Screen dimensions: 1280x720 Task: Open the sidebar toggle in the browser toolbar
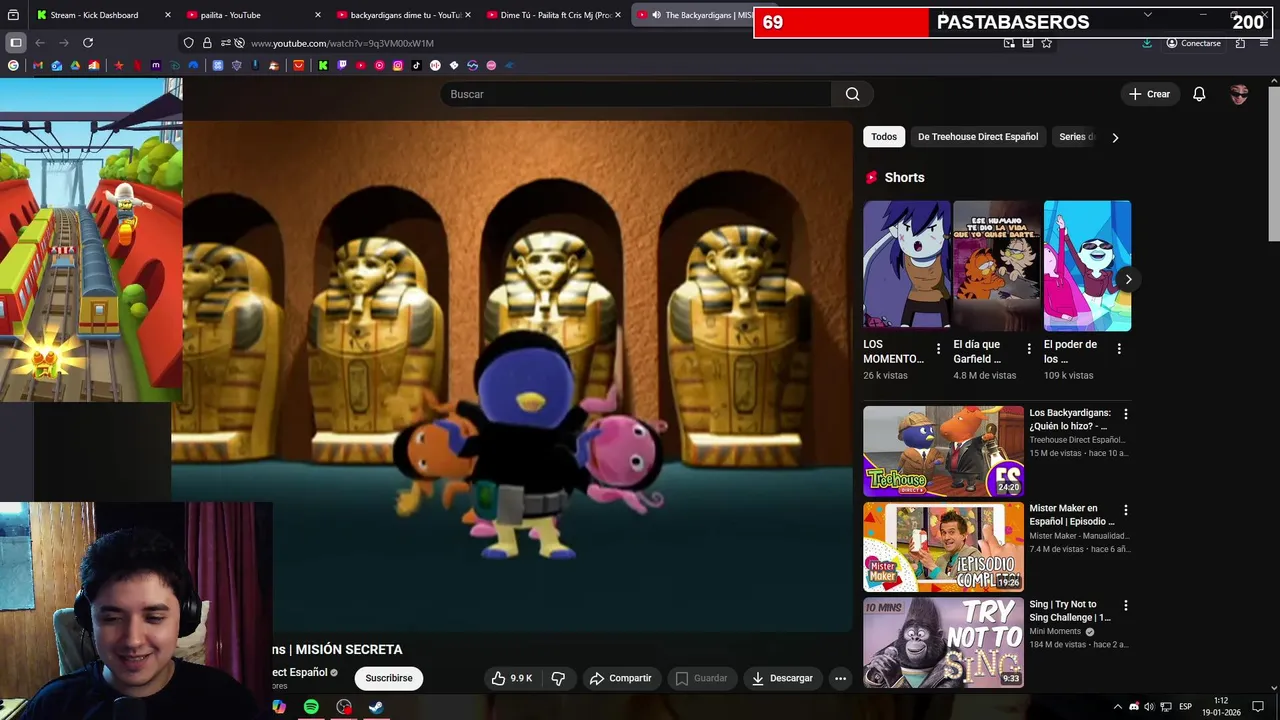[x=15, y=43]
